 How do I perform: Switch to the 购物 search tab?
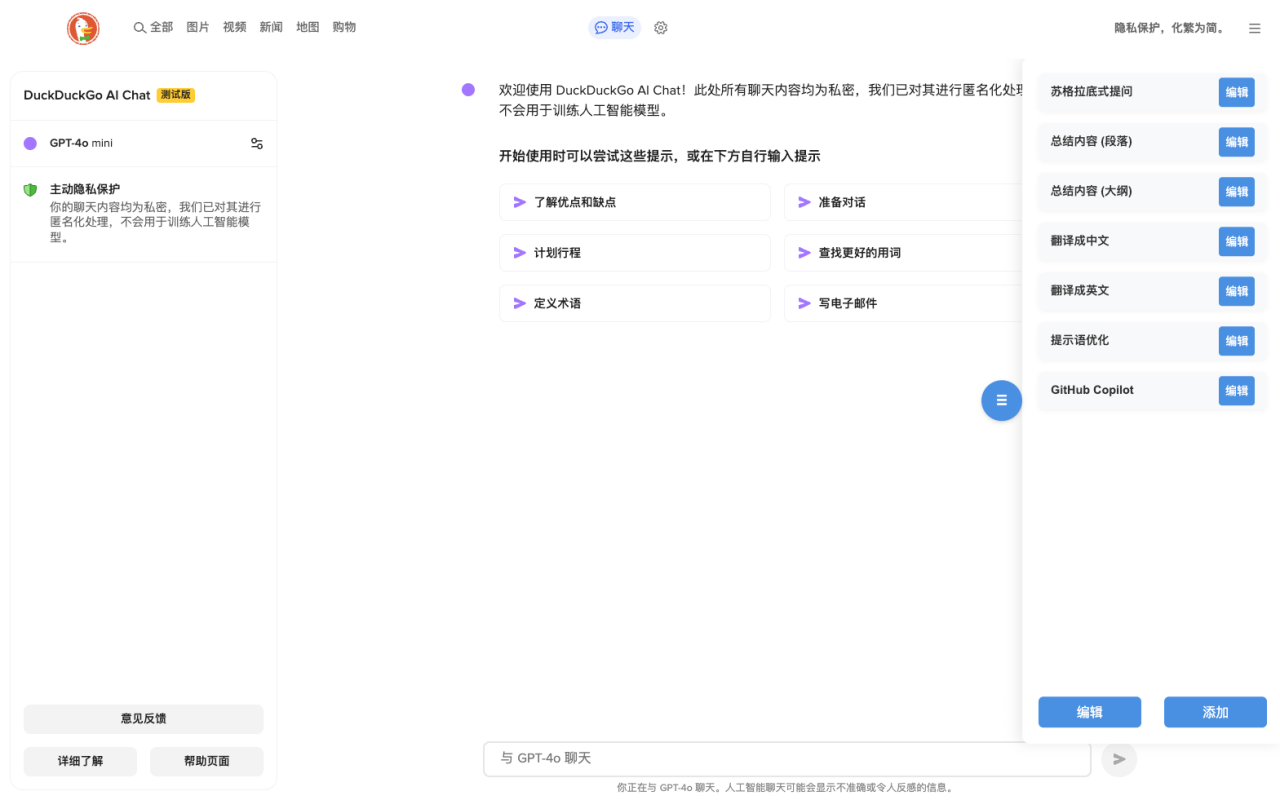(x=344, y=27)
